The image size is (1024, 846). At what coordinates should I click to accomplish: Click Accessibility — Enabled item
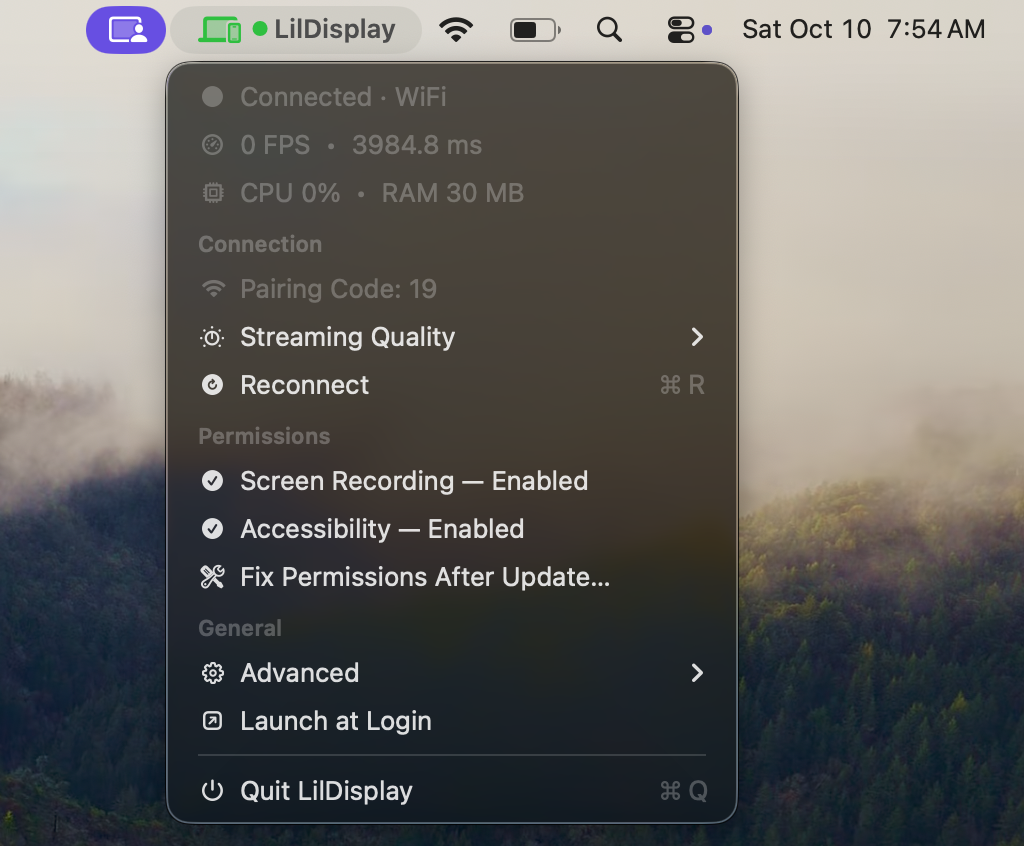point(452,529)
